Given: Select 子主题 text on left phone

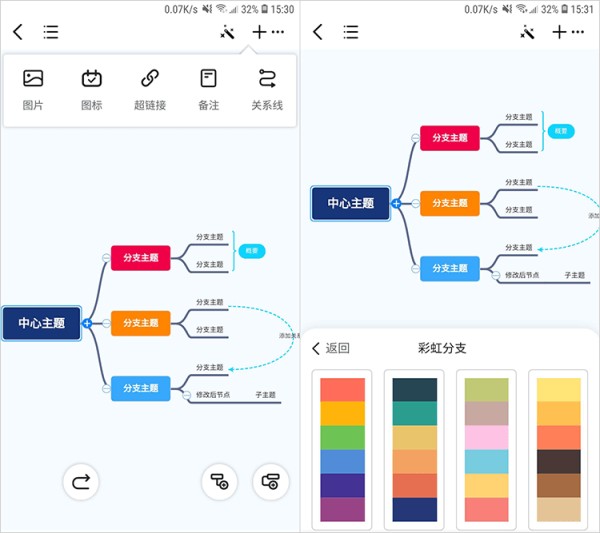Looking at the screenshot, I should [x=265, y=394].
